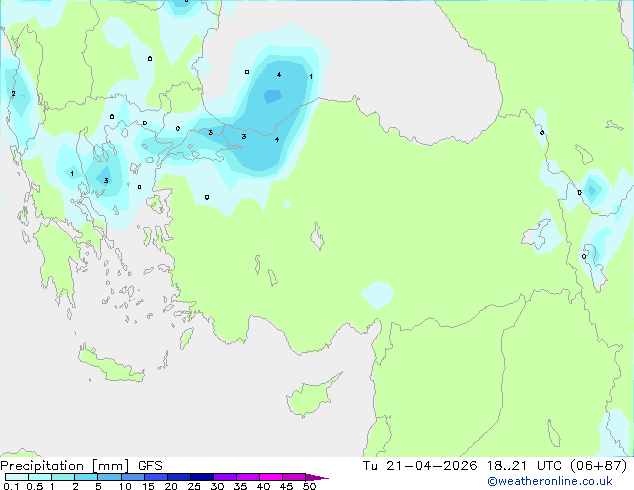Click the above-50 mm arrow tip of legend
Viewport: 634px width, 490px height.
(317, 477)
